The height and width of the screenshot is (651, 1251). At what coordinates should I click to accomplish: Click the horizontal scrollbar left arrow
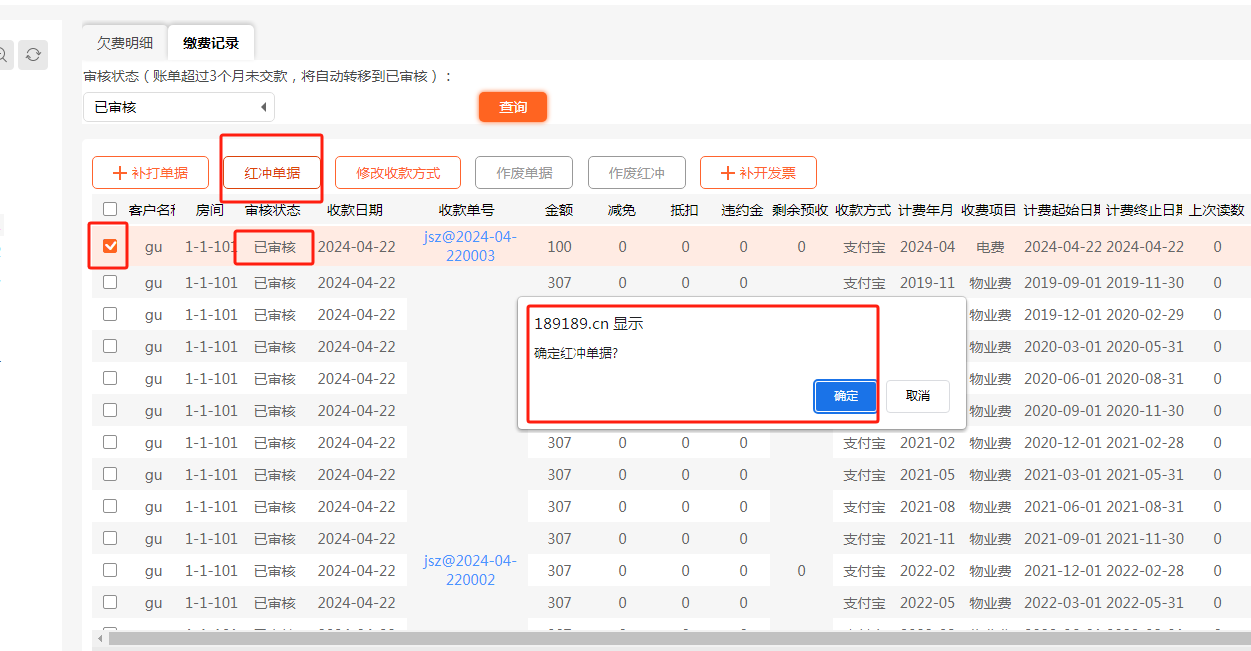click(100, 638)
